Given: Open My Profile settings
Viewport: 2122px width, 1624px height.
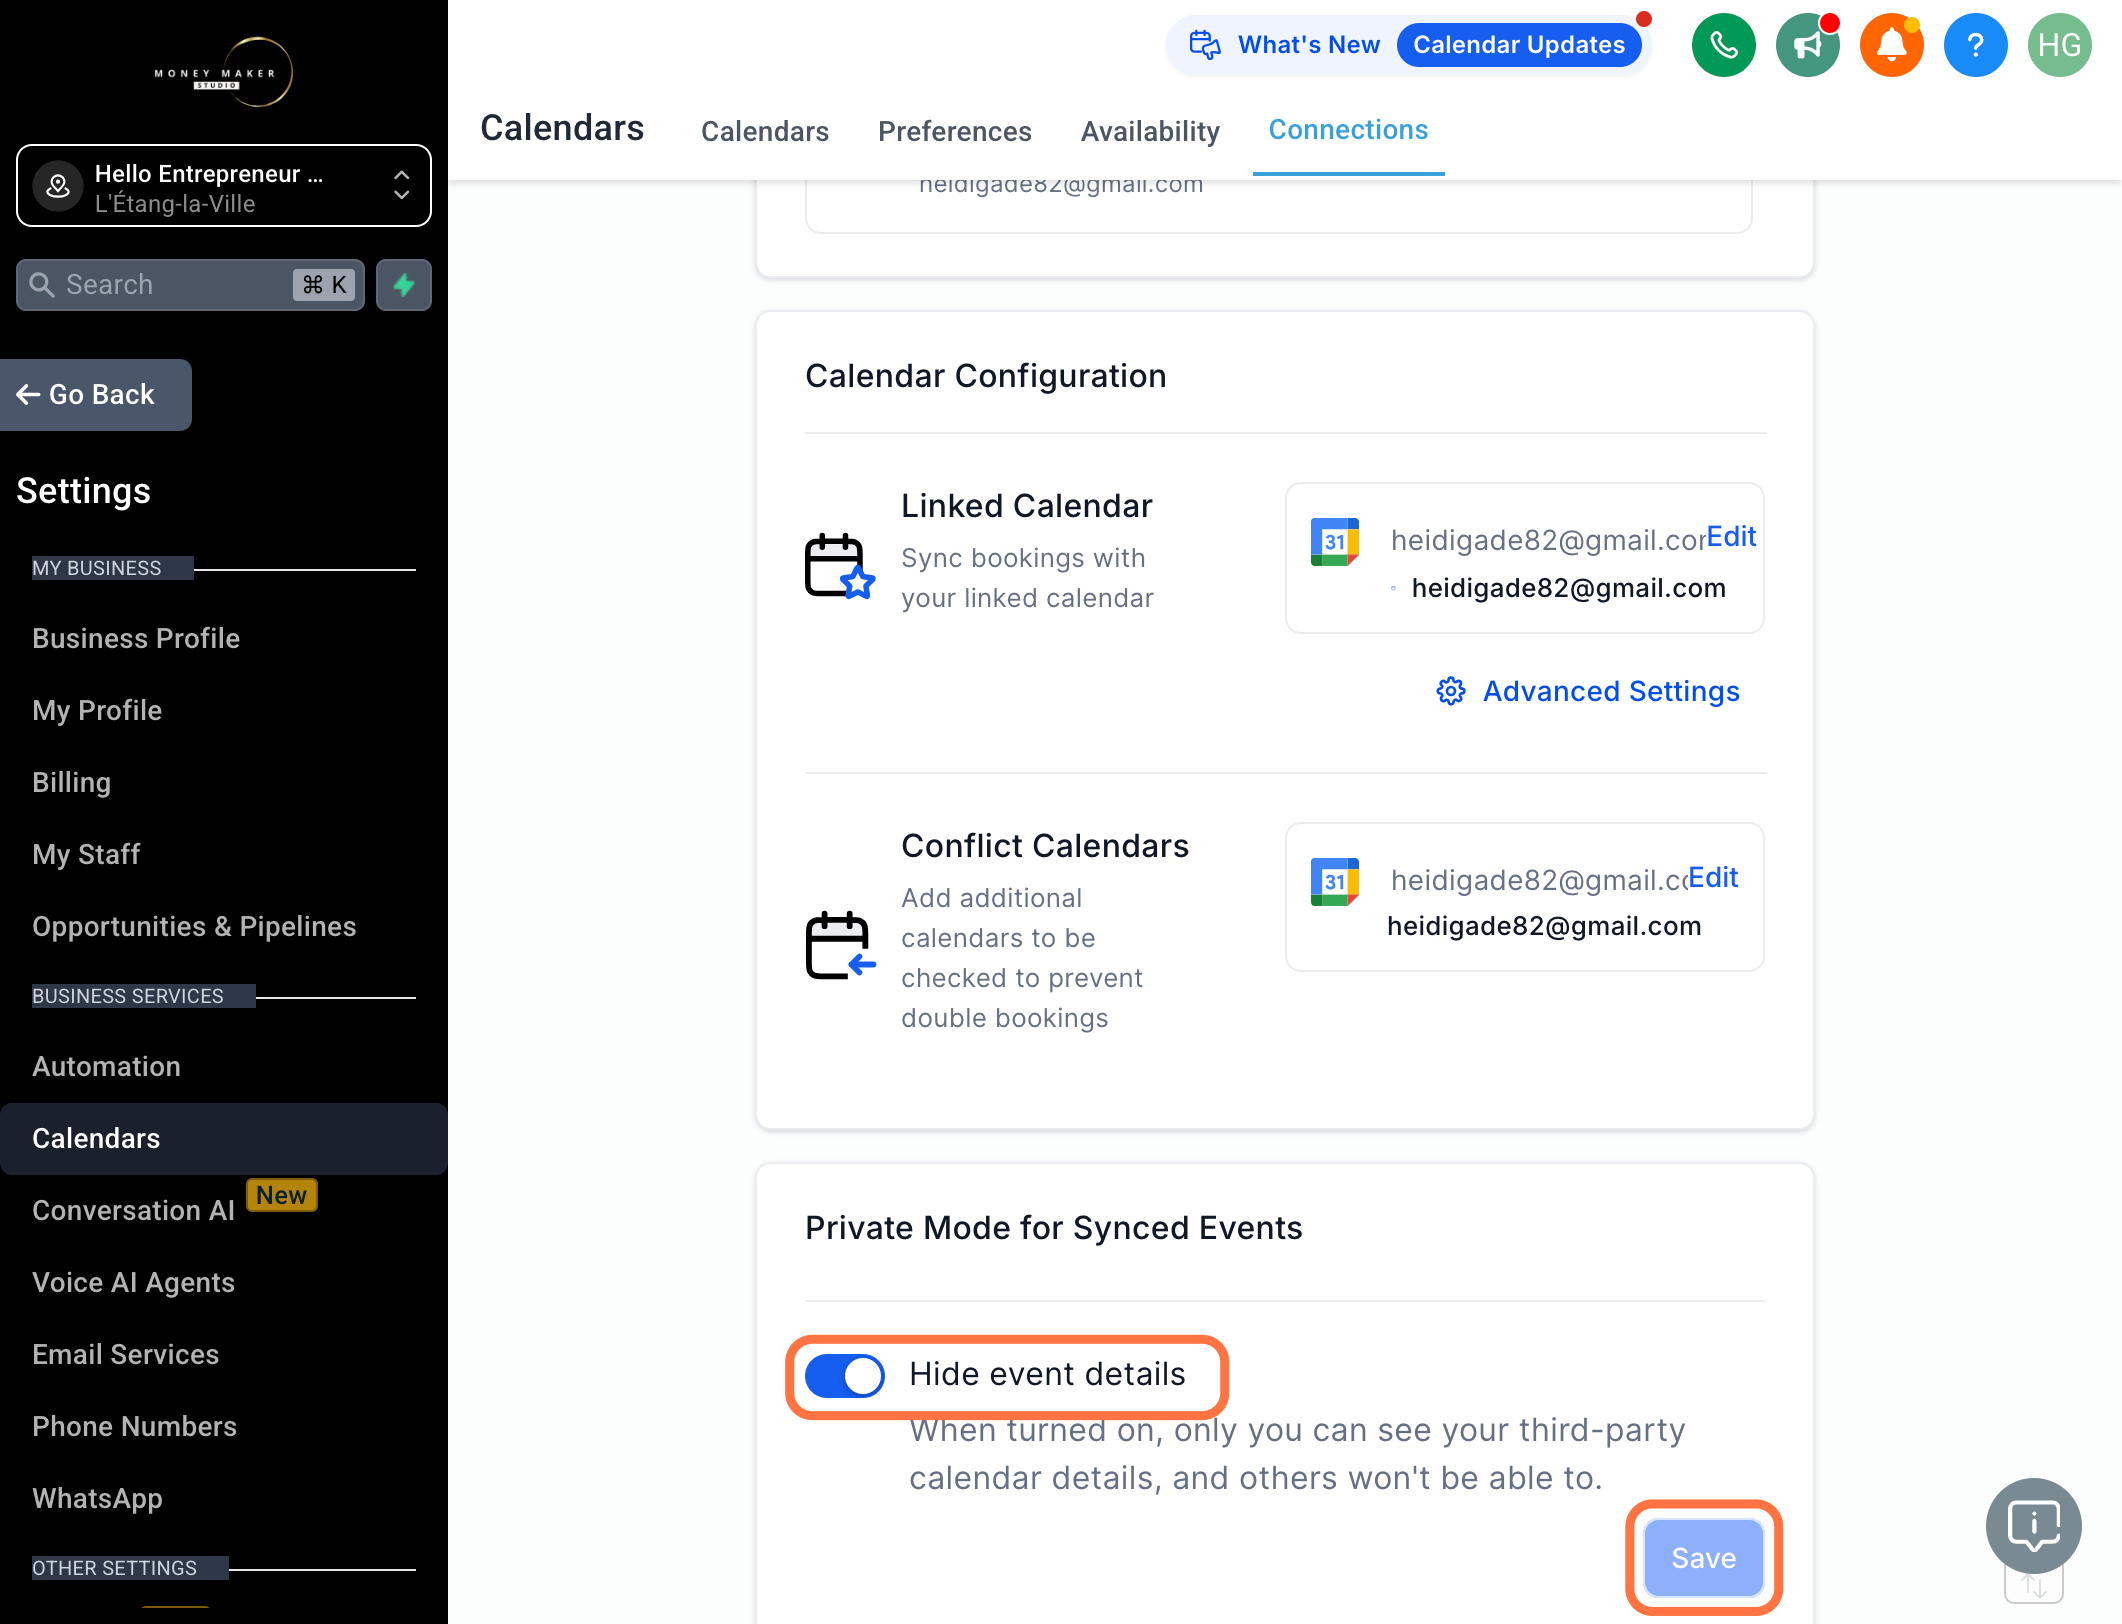Looking at the screenshot, I should (x=97, y=710).
